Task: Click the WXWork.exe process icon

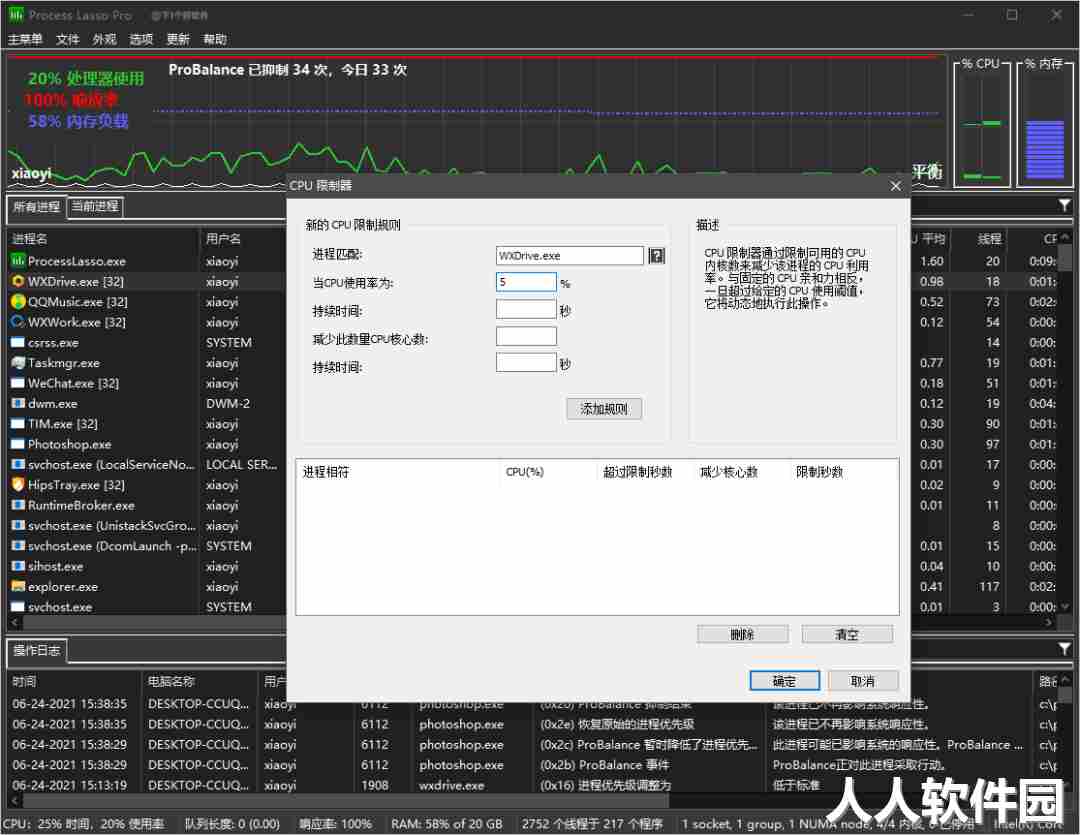Action: pyautogui.click(x=17, y=322)
